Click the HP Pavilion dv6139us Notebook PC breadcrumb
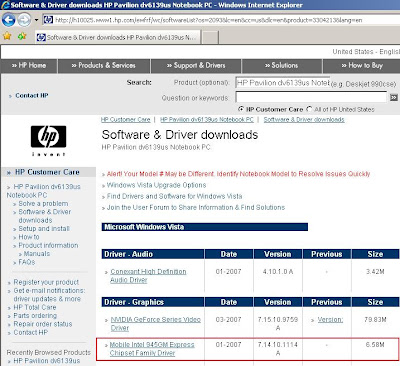 coord(207,120)
